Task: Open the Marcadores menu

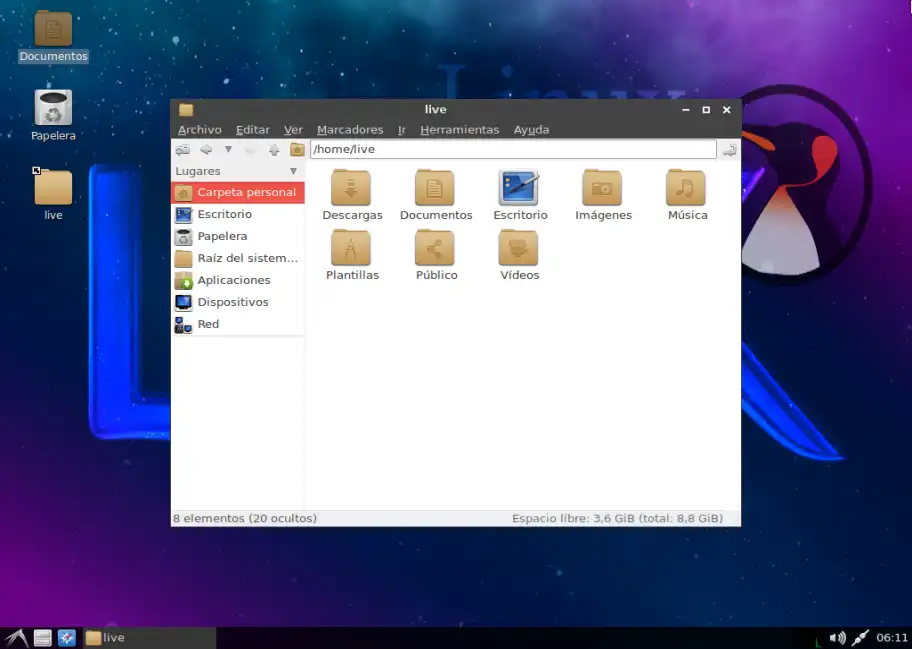Action: click(350, 130)
